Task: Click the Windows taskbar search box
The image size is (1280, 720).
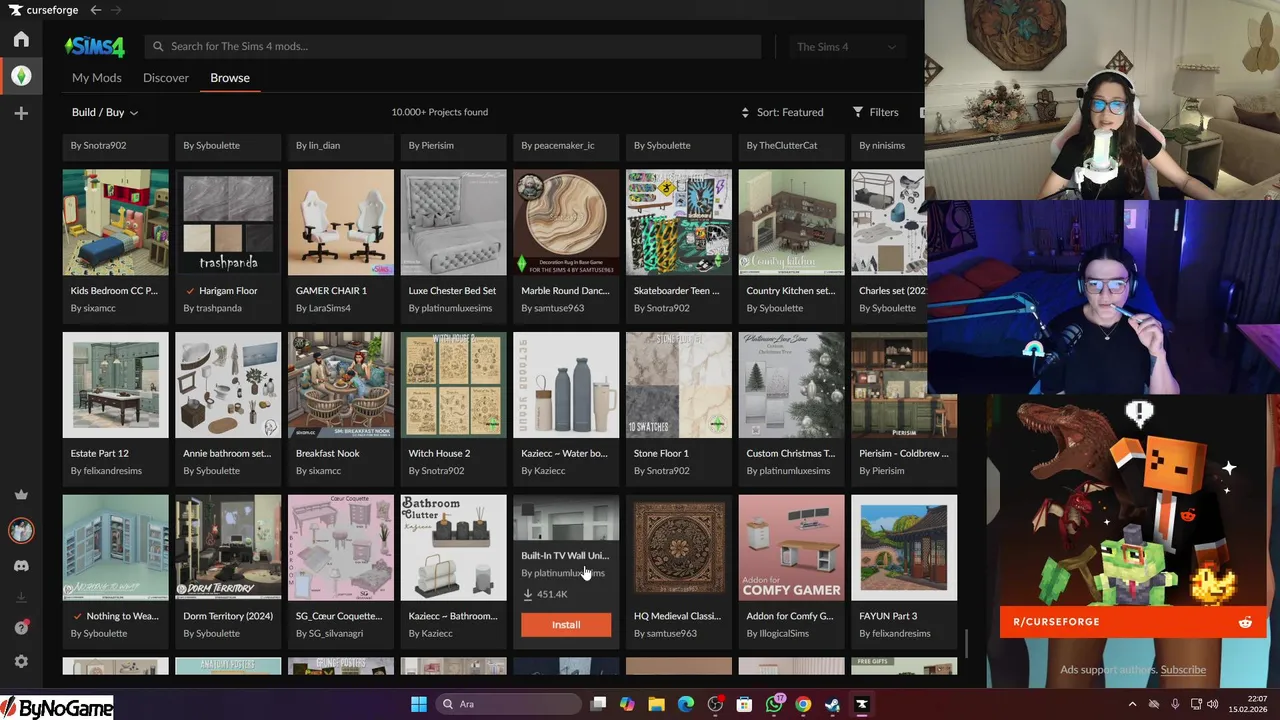Action: point(510,704)
